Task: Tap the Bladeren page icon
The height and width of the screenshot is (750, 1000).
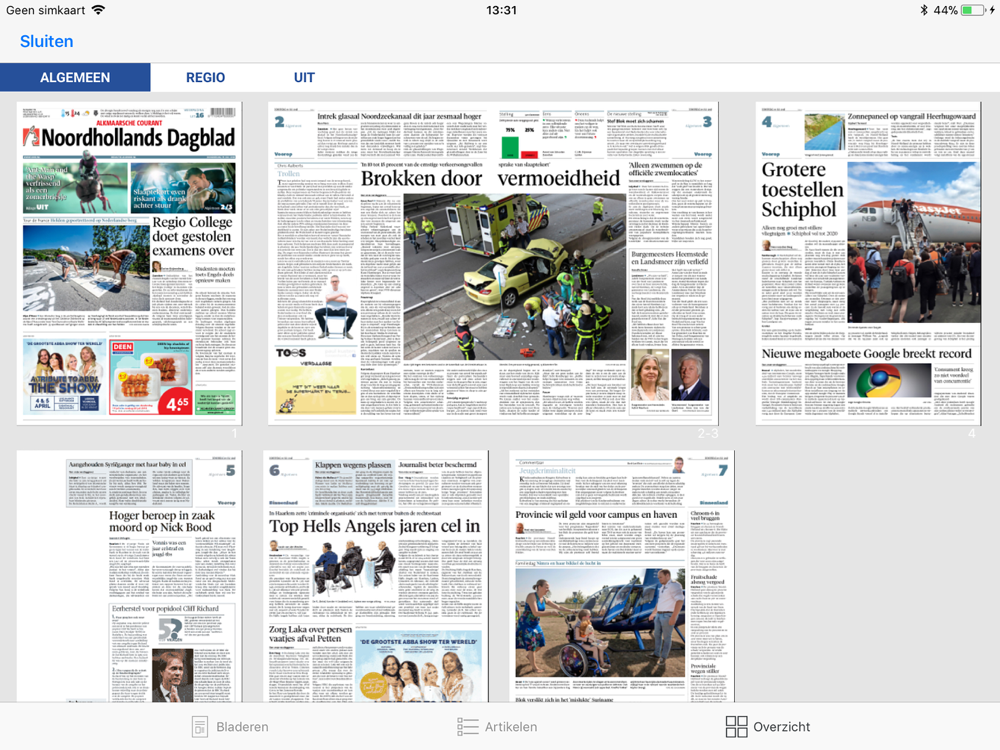Action: [200, 726]
